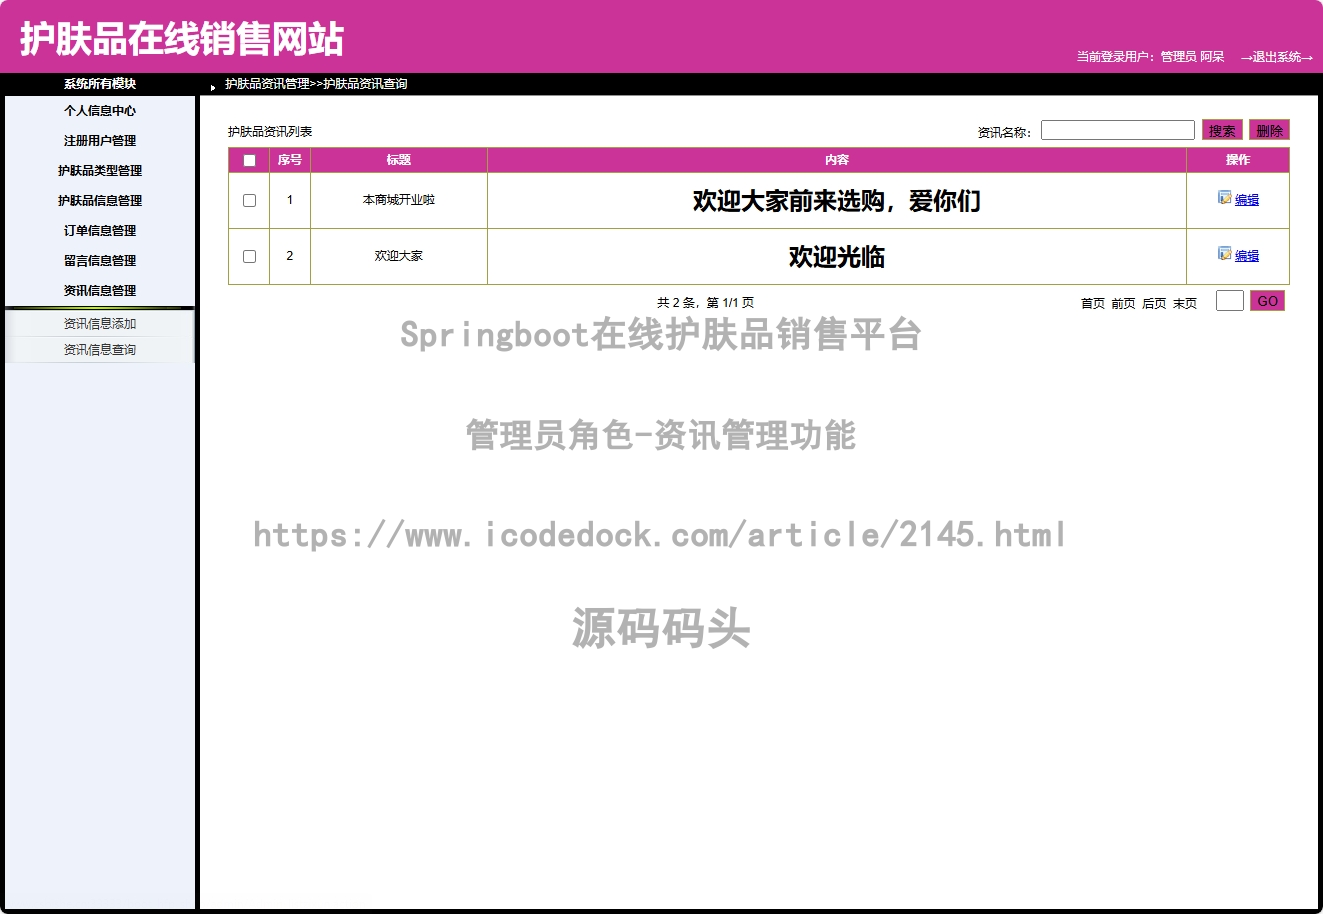Click the edit icon in row 1
This screenshot has height=914, width=1323.
coord(1224,198)
